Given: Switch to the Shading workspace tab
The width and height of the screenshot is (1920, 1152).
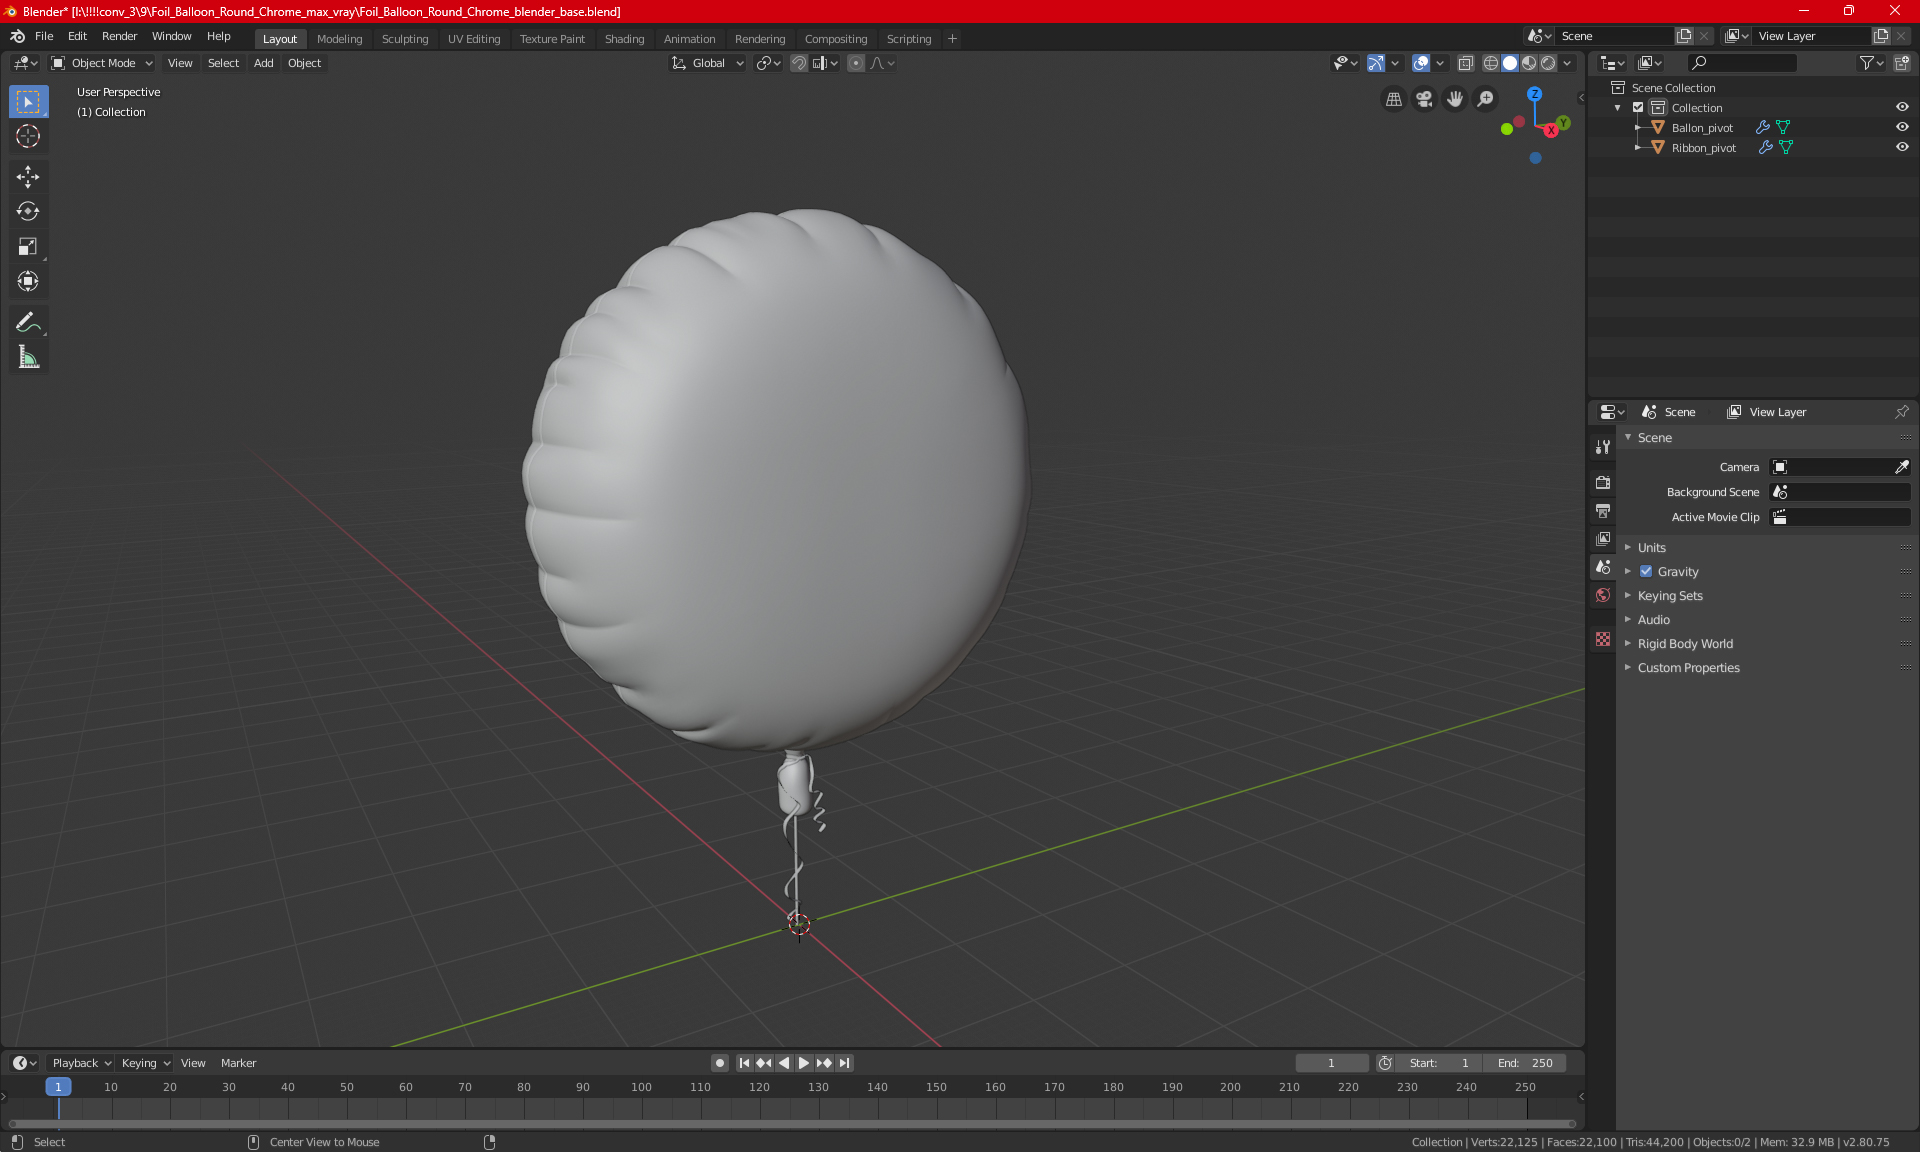Looking at the screenshot, I should (624, 39).
